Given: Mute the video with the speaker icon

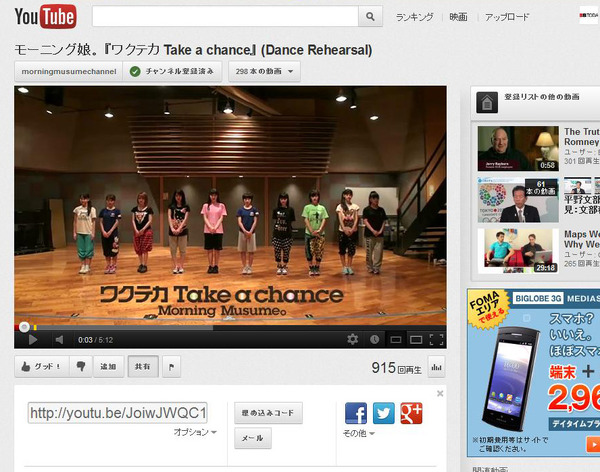Looking at the screenshot, I should pos(59,340).
